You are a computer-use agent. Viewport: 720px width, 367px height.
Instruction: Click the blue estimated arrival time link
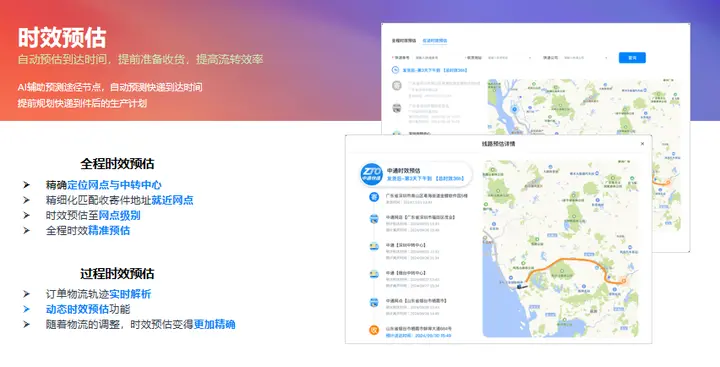(x=418, y=336)
